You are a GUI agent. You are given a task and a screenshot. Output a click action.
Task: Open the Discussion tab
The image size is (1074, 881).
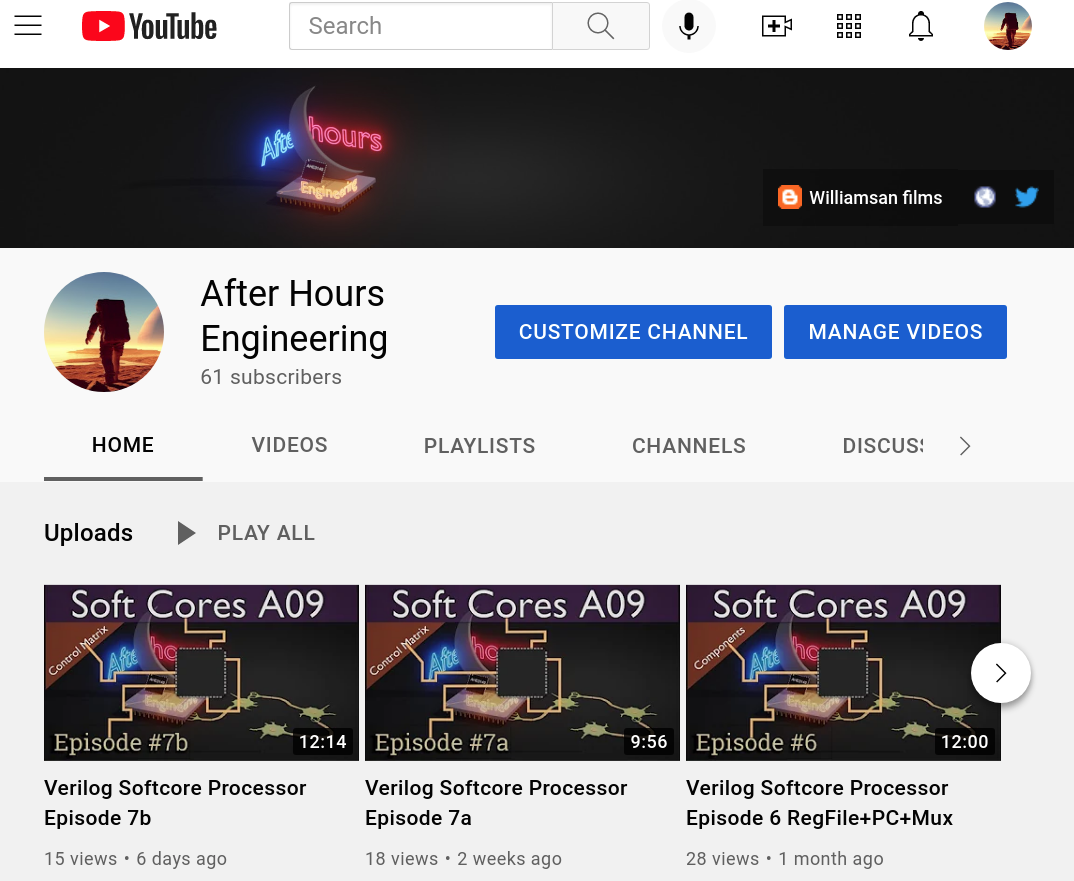click(882, 446)
